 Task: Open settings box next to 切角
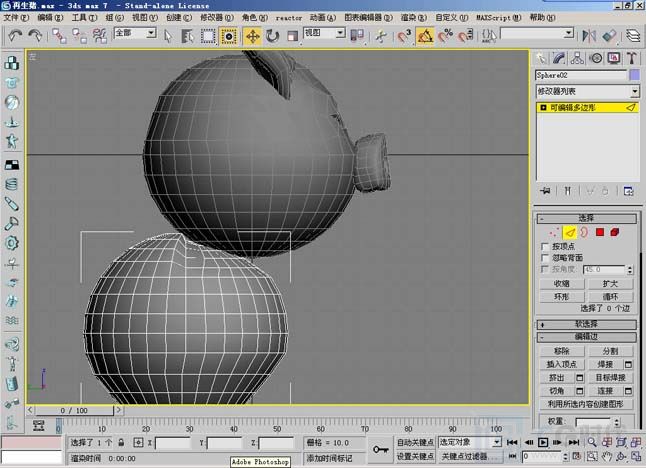(580, 391)
